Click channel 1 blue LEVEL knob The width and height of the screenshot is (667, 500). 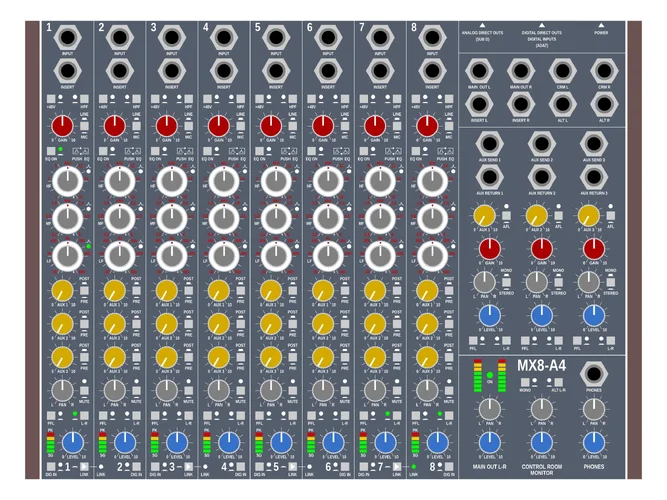click(73, 443)
